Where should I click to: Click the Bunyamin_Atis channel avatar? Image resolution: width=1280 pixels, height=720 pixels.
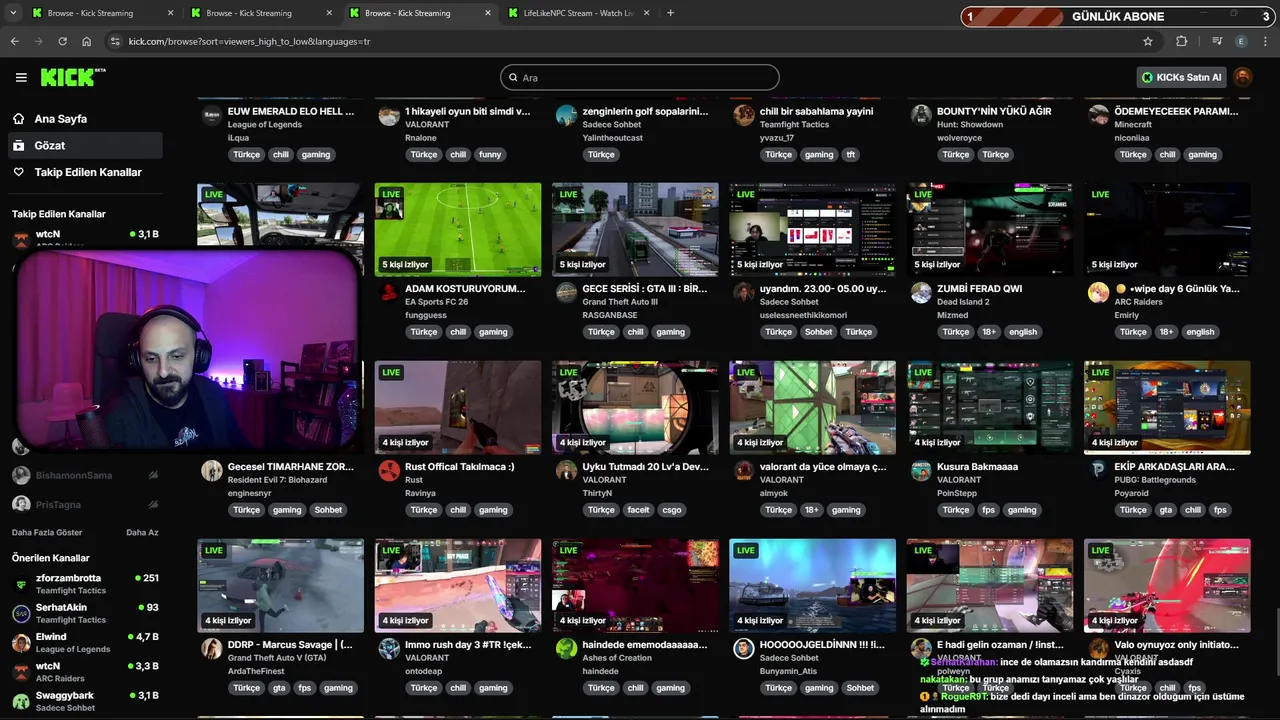[x=744, y=649]
